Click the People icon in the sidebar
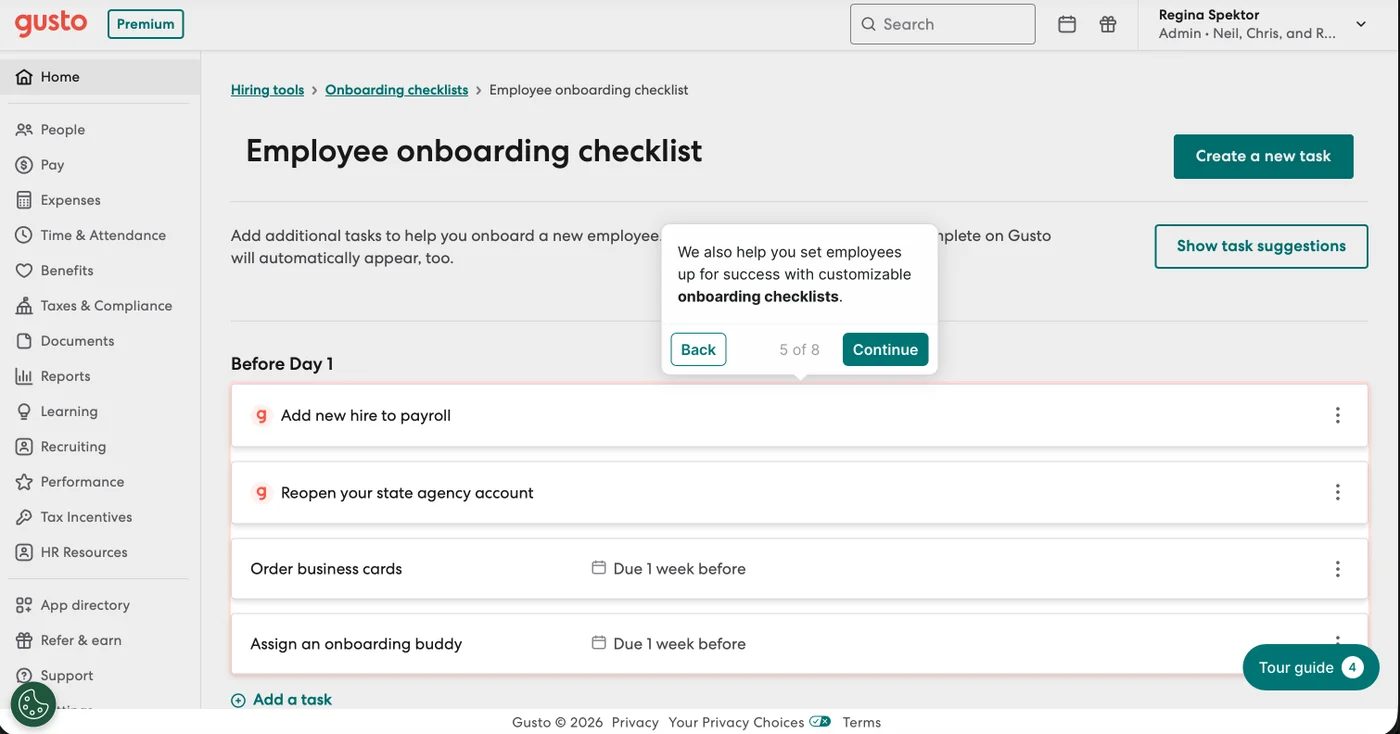This screenshot has width=1400, height=734. [24, 130]
